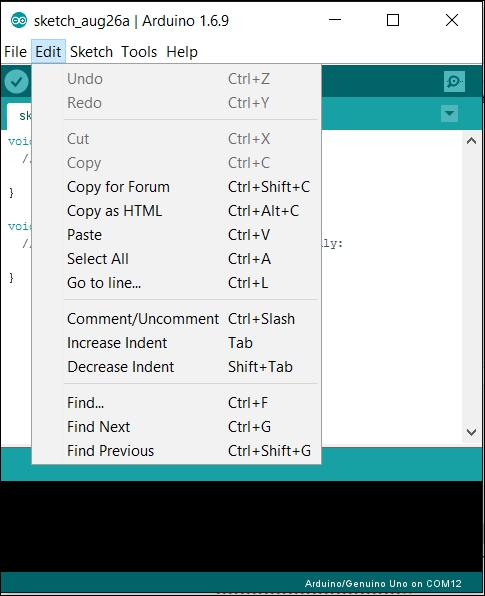The height and width of the screenshot is (596, 485).
Task: Close the Arduino window
Action: tap(452, 20)
